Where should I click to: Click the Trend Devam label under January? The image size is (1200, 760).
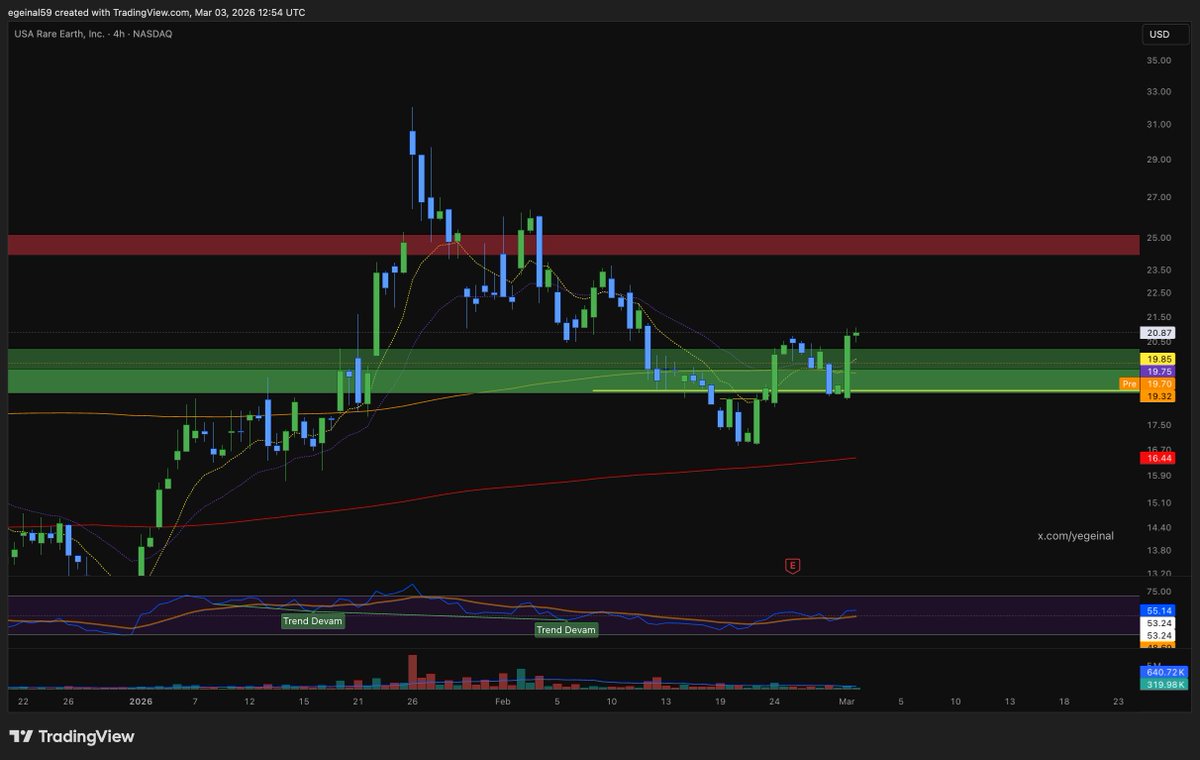311,621
